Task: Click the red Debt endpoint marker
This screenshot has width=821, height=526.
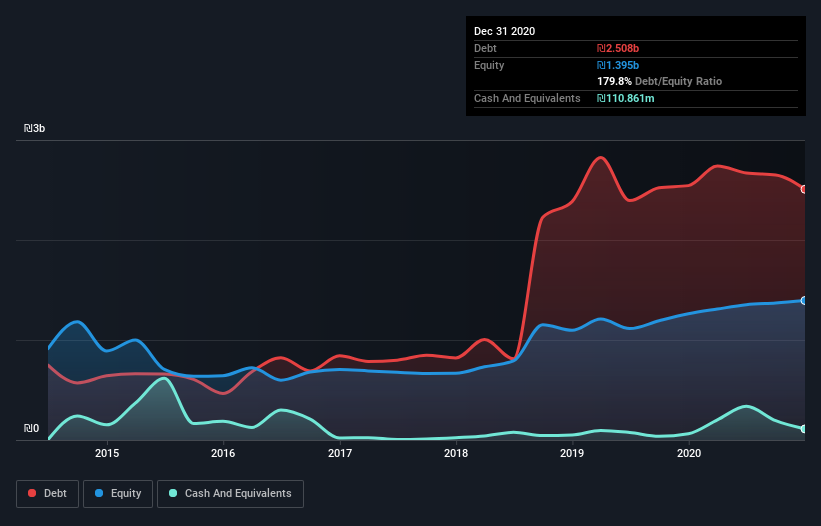Action: 804,189
